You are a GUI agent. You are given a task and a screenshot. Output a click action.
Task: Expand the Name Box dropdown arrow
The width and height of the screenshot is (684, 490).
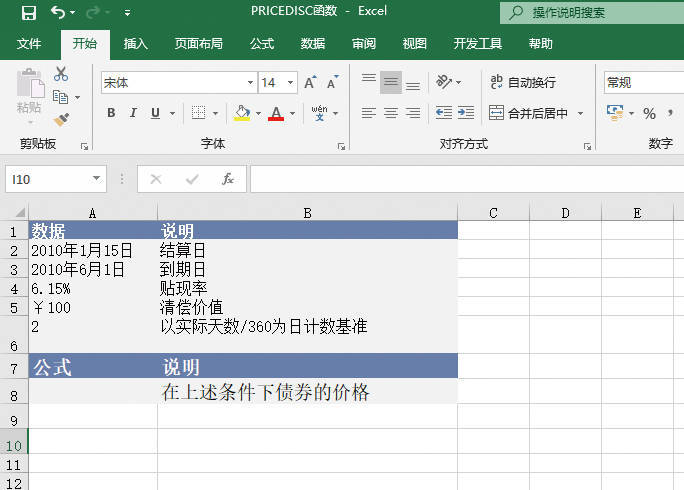pos(97,179)
